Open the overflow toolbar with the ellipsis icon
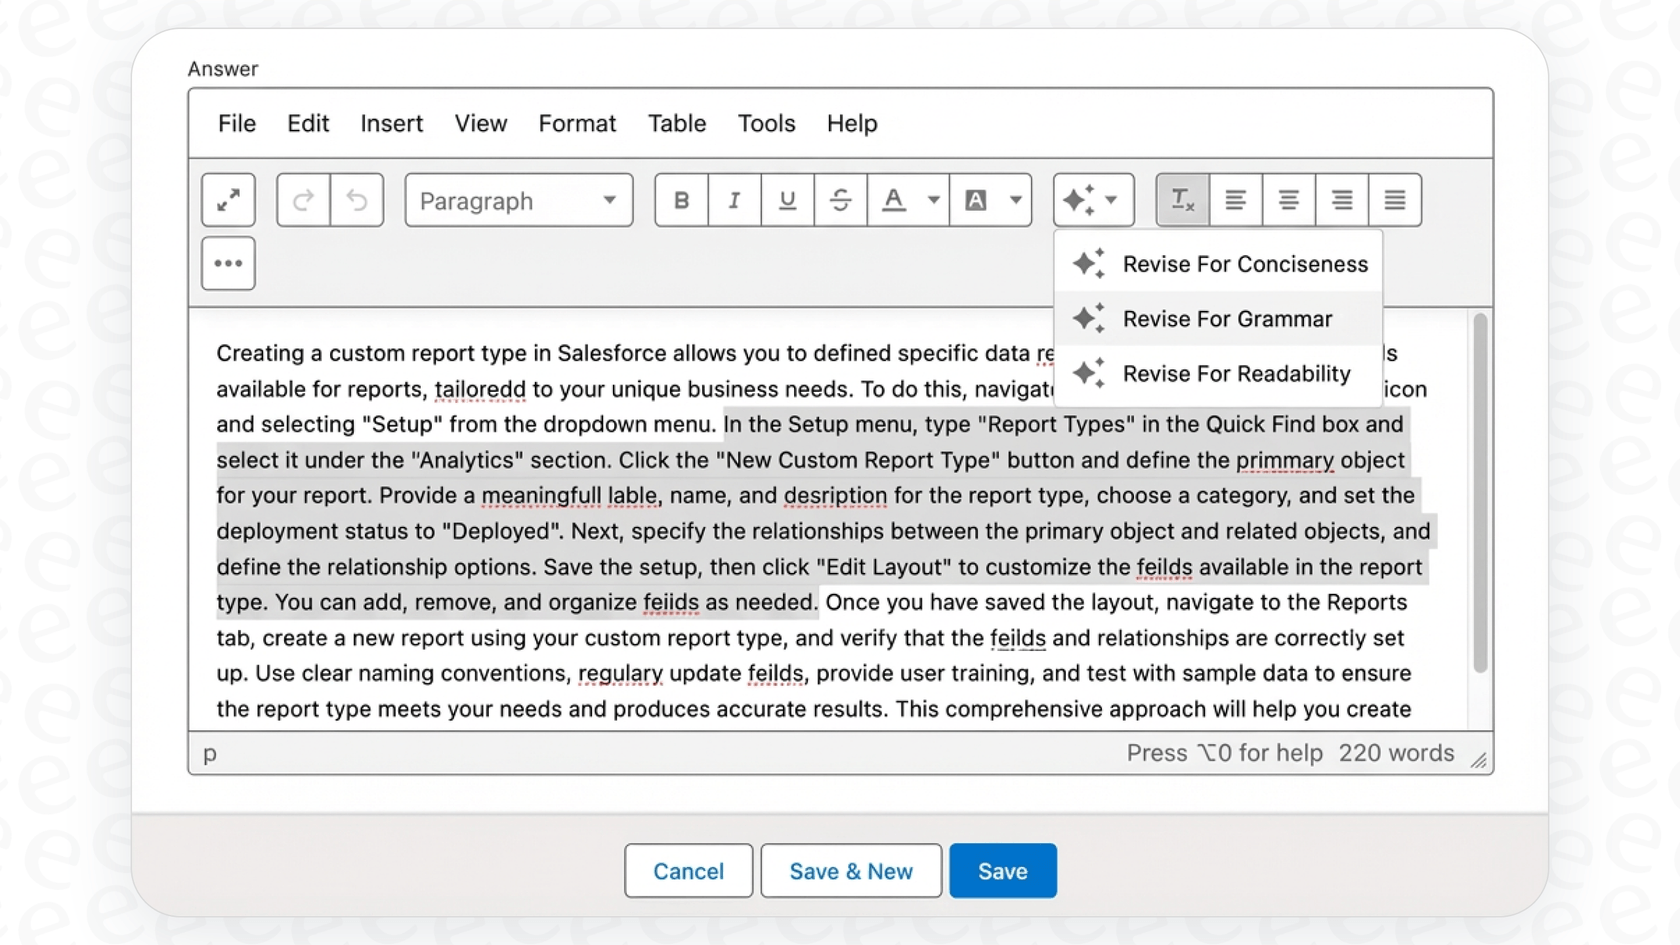Screen dimensions: 1680x945 [228, 263]
